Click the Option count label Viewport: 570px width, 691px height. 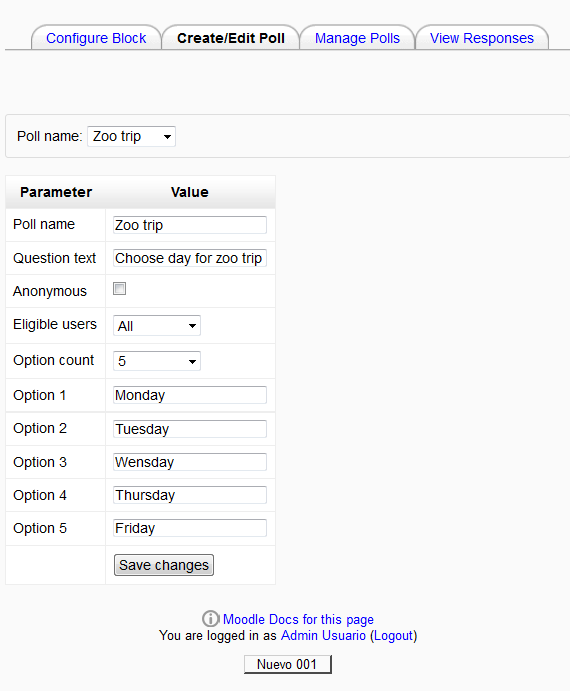tap(53, 360)
